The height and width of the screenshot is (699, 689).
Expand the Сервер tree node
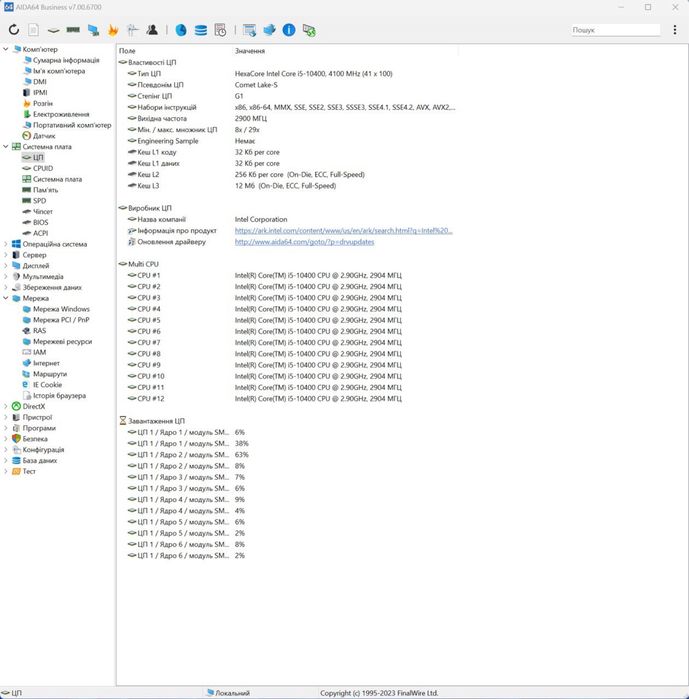click(x=6, y=255)
